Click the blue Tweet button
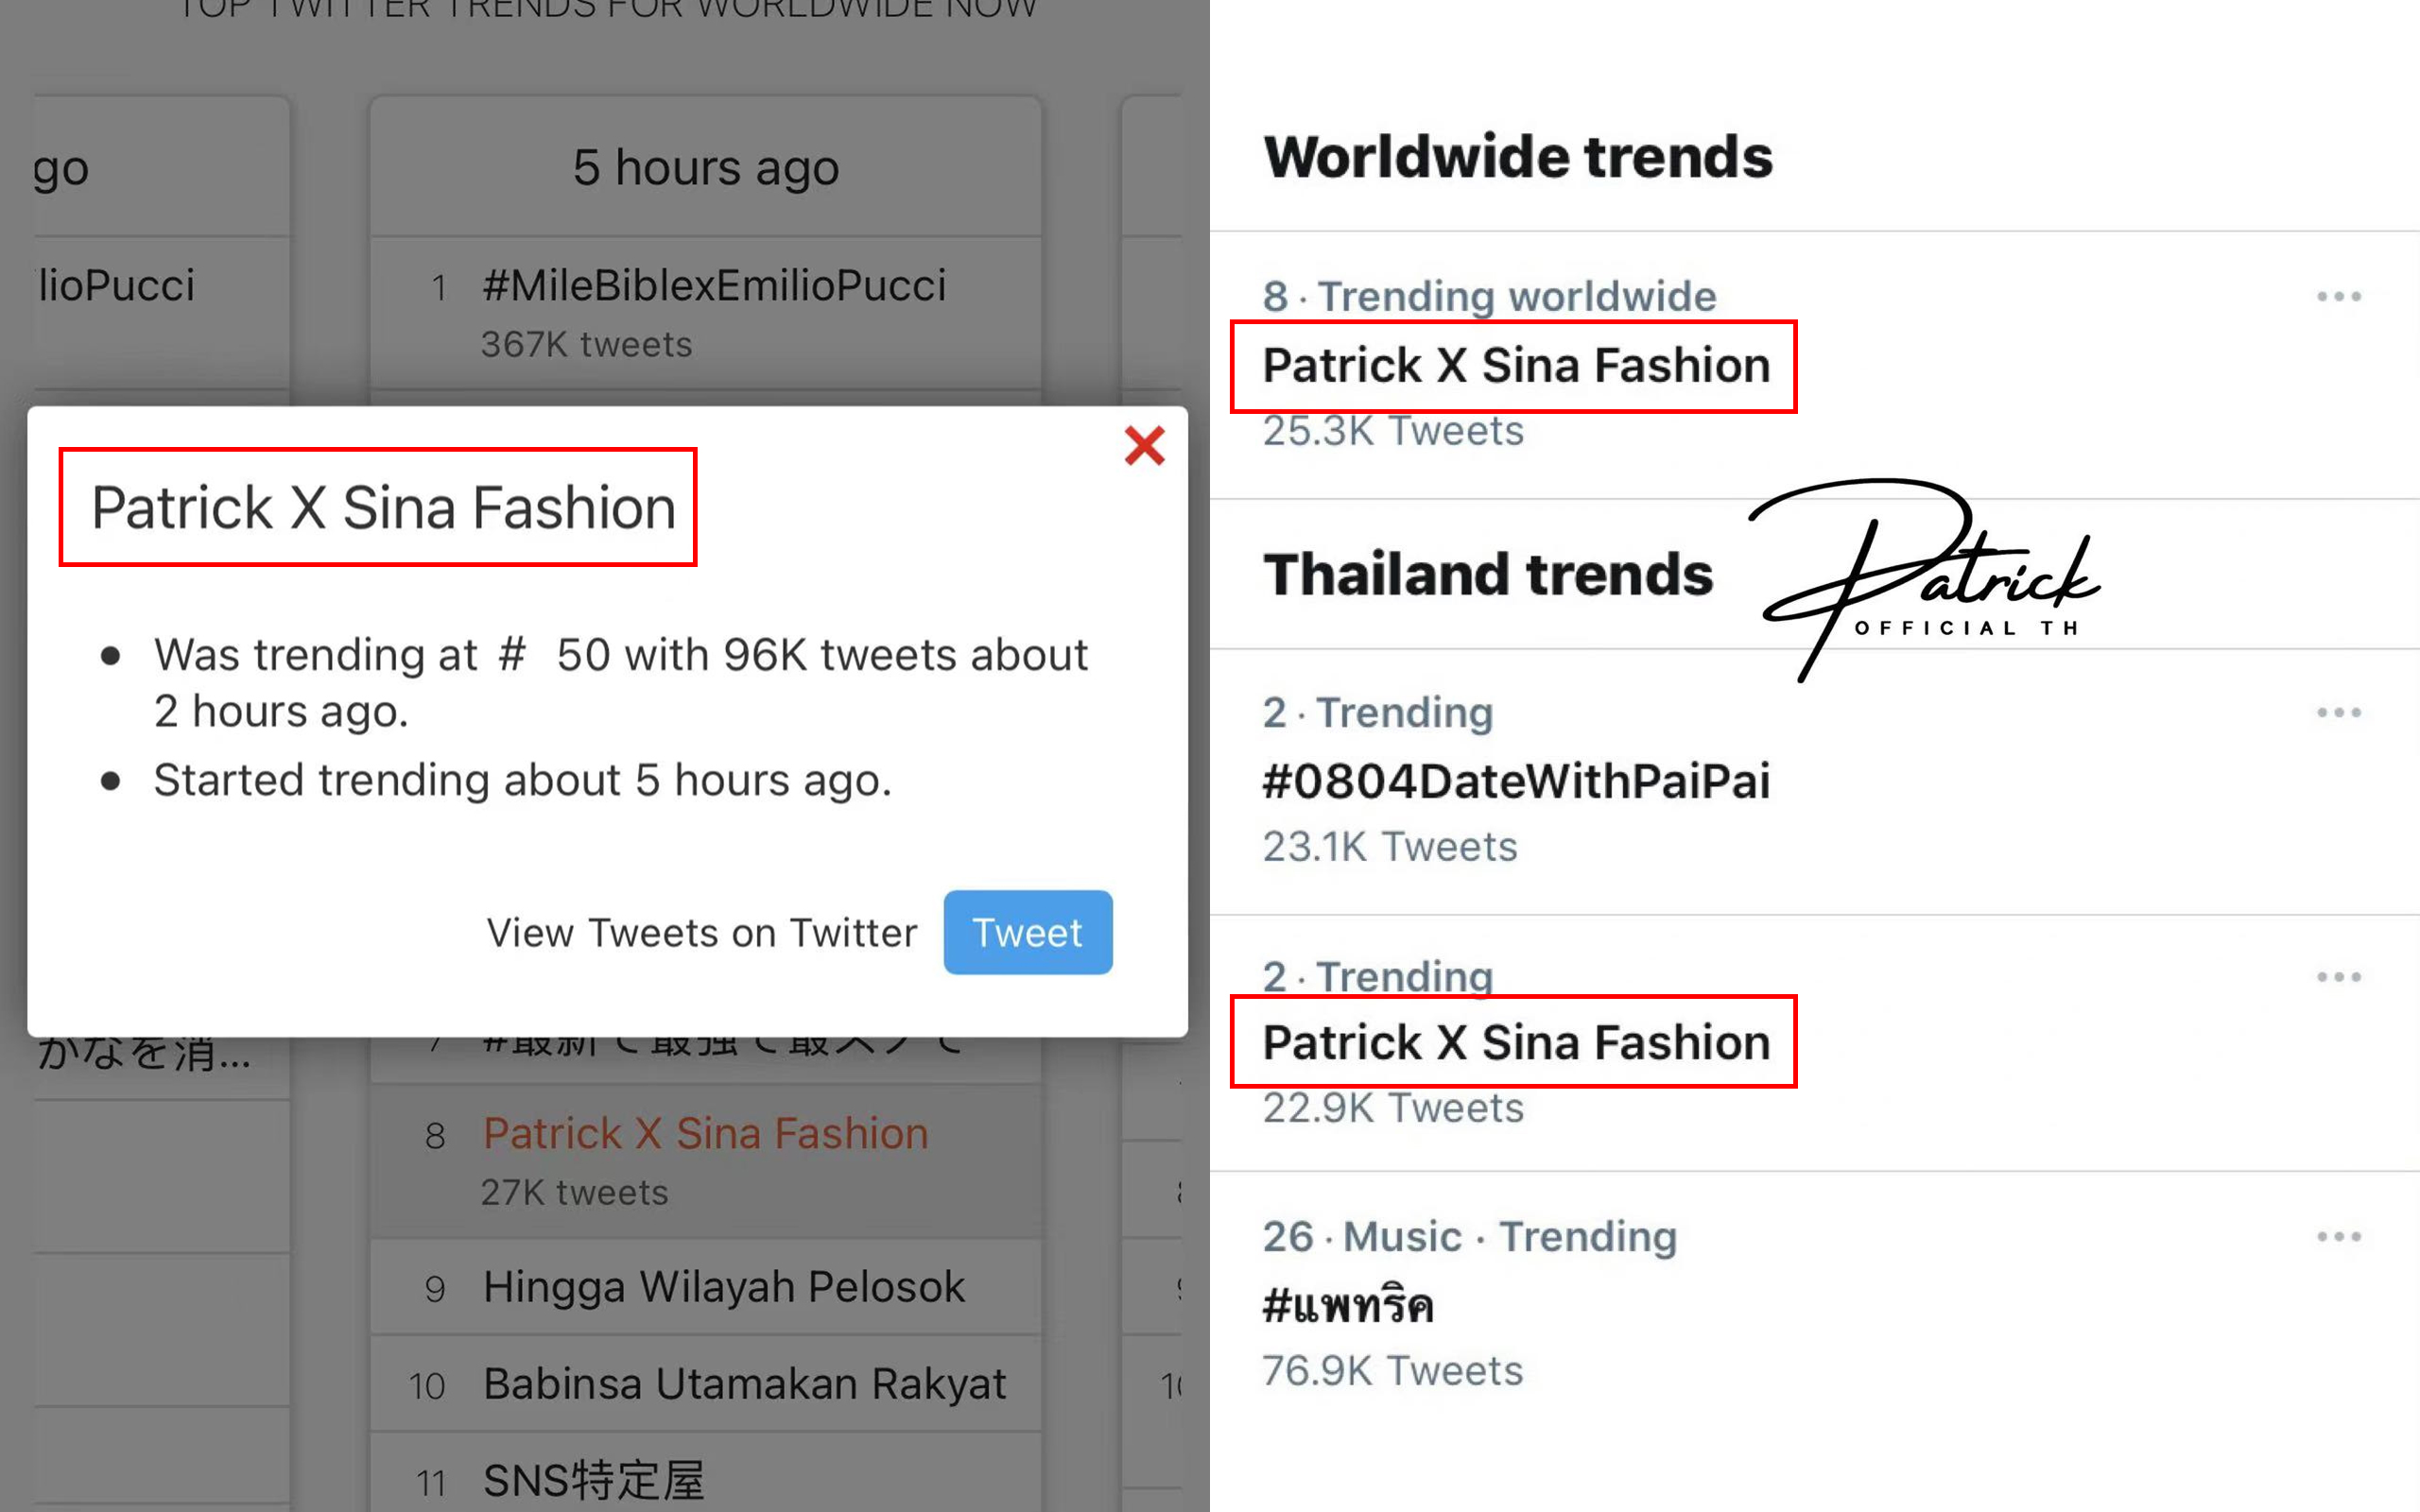The height and width of the screenshot is (1512, 2420). pyautogui.click(x=1027, y=932)
